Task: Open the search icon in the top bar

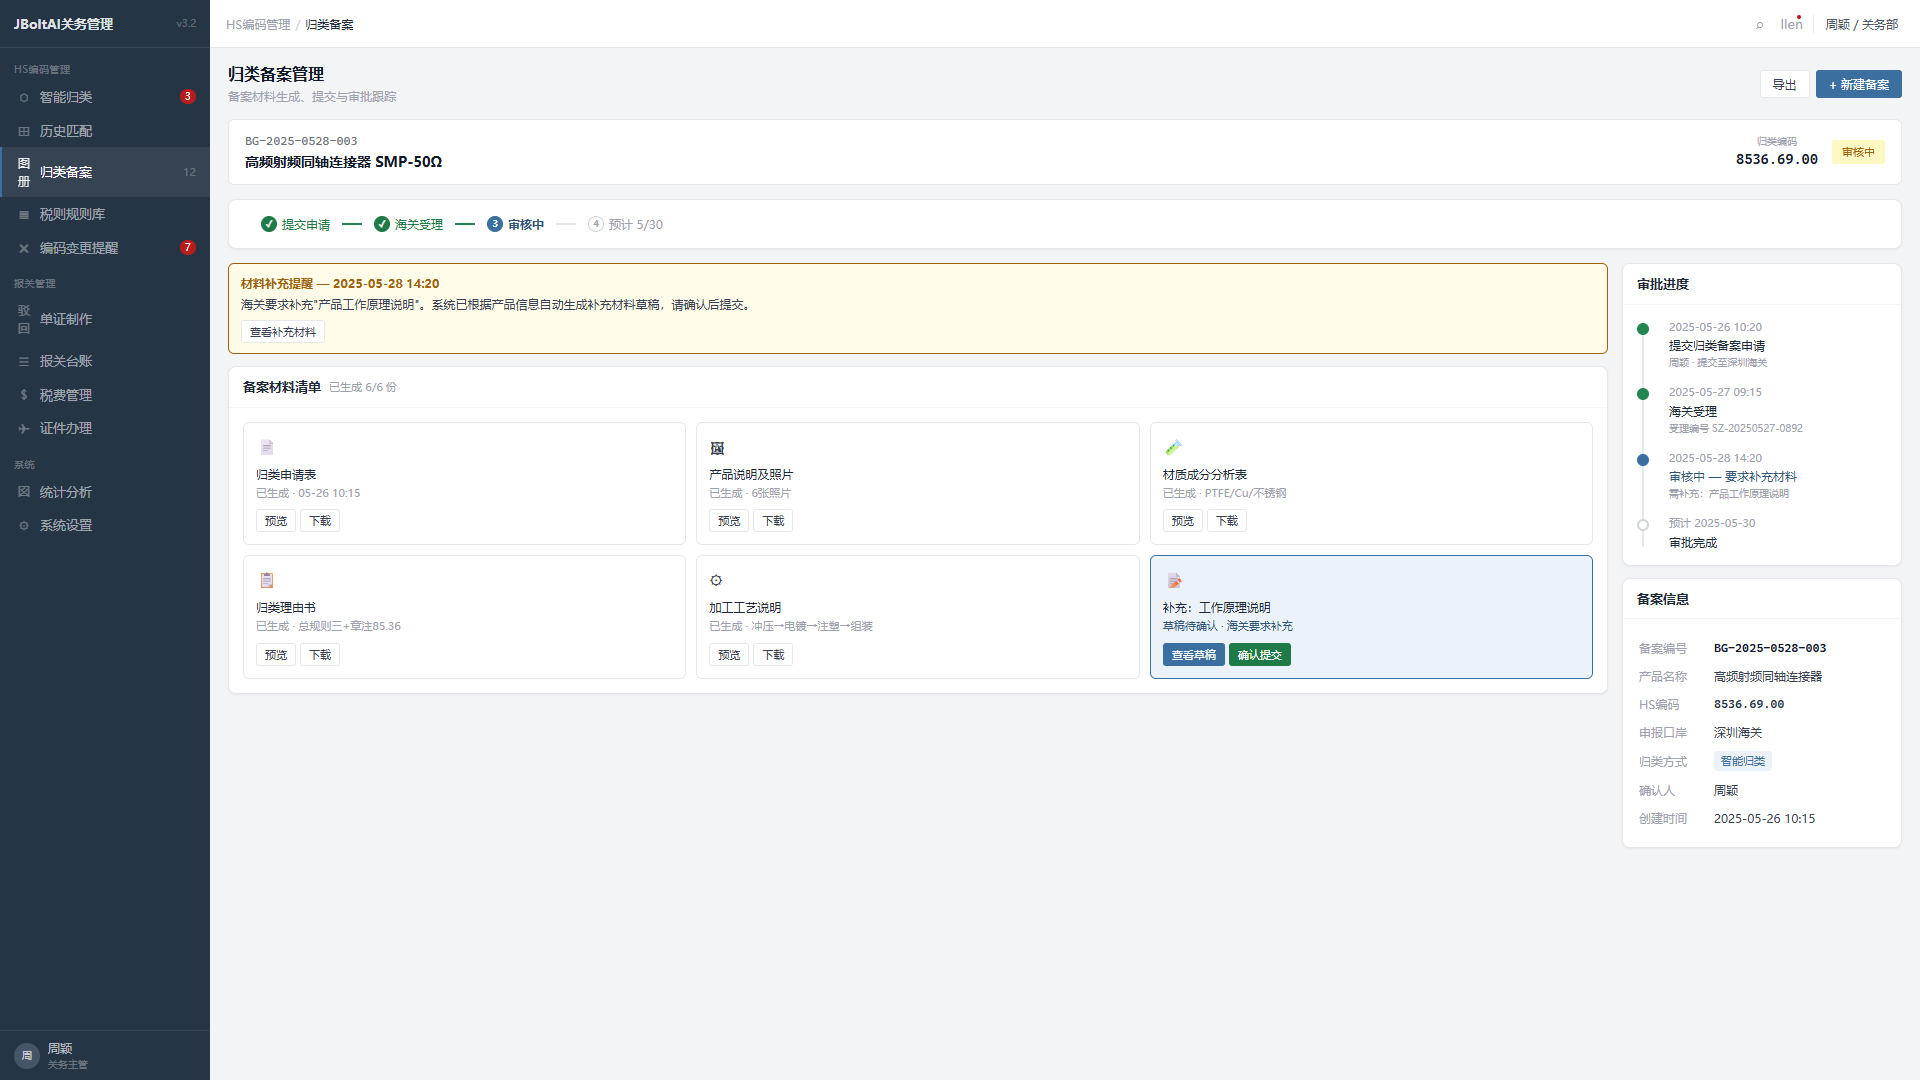Action: point(1759,25)
